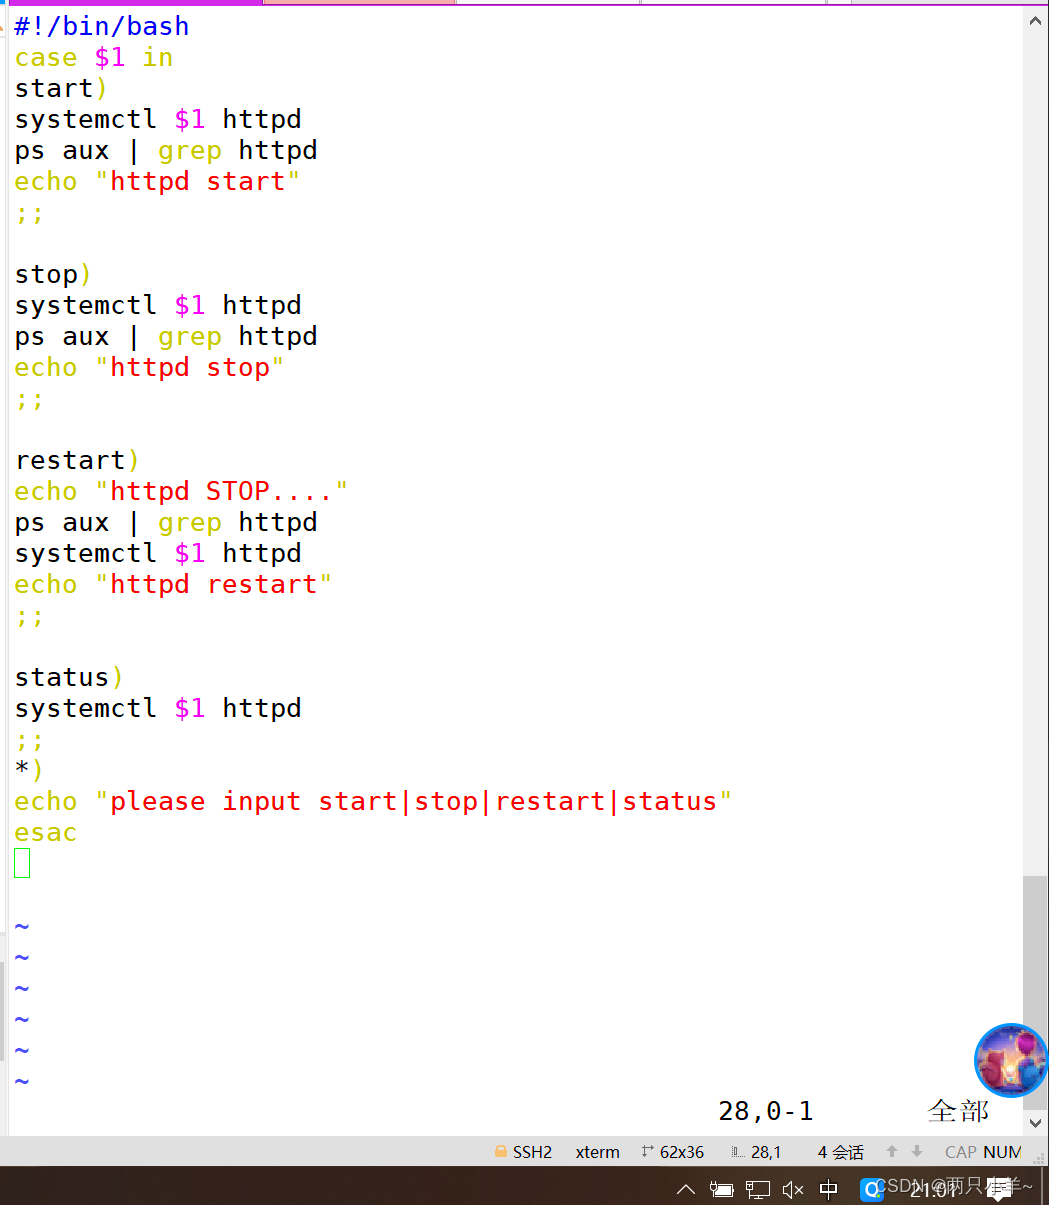
Task: Click the NUM indicator in status bar
Action: pyautogui.click(x=1002, y=1152)
